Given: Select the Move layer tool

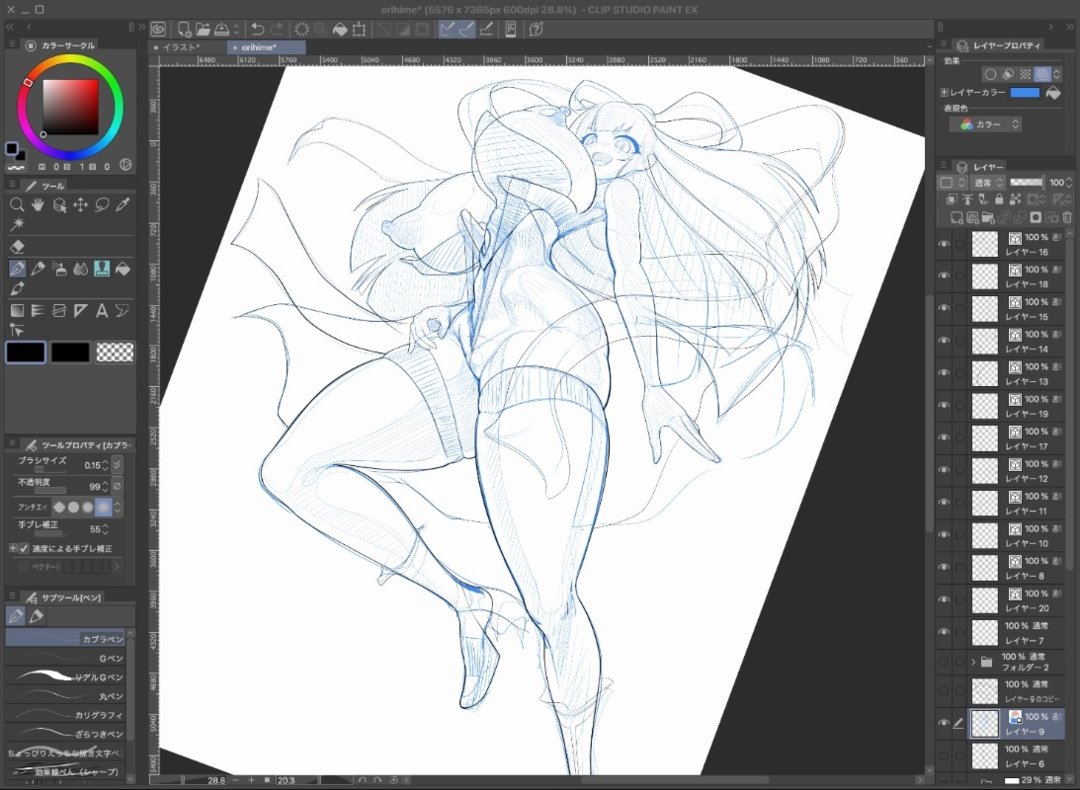Looking at the screenshot, I should (81, 205).
